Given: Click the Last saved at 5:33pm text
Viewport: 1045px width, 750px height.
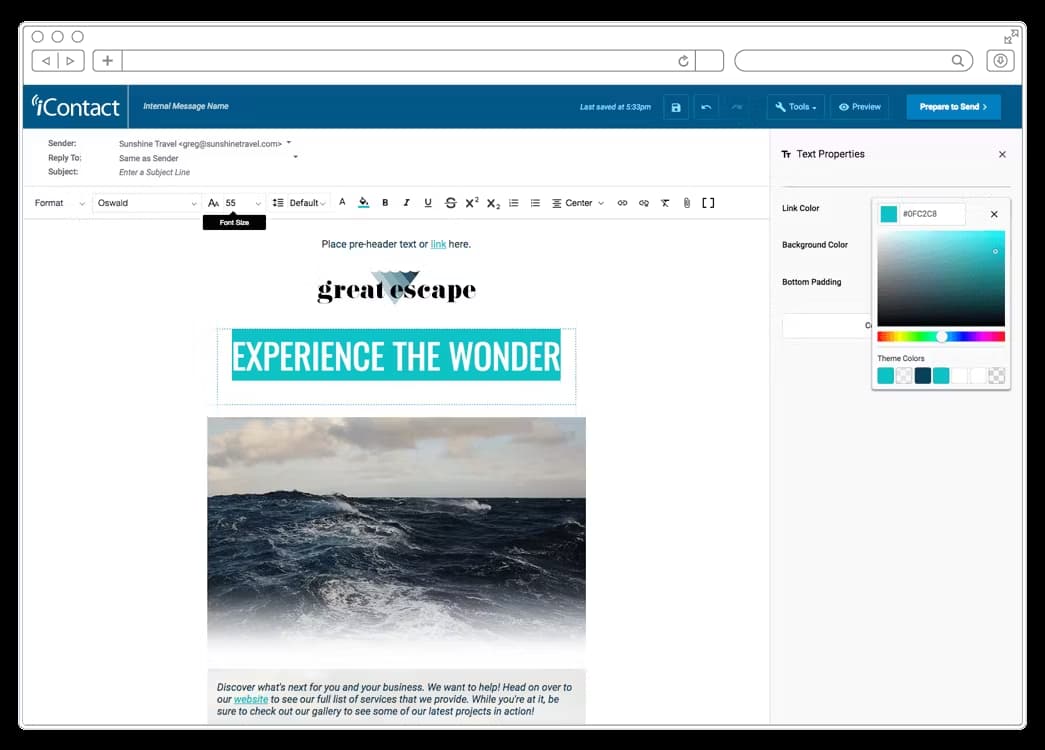Looking at the screenshot, I should (x=615, y=107).
